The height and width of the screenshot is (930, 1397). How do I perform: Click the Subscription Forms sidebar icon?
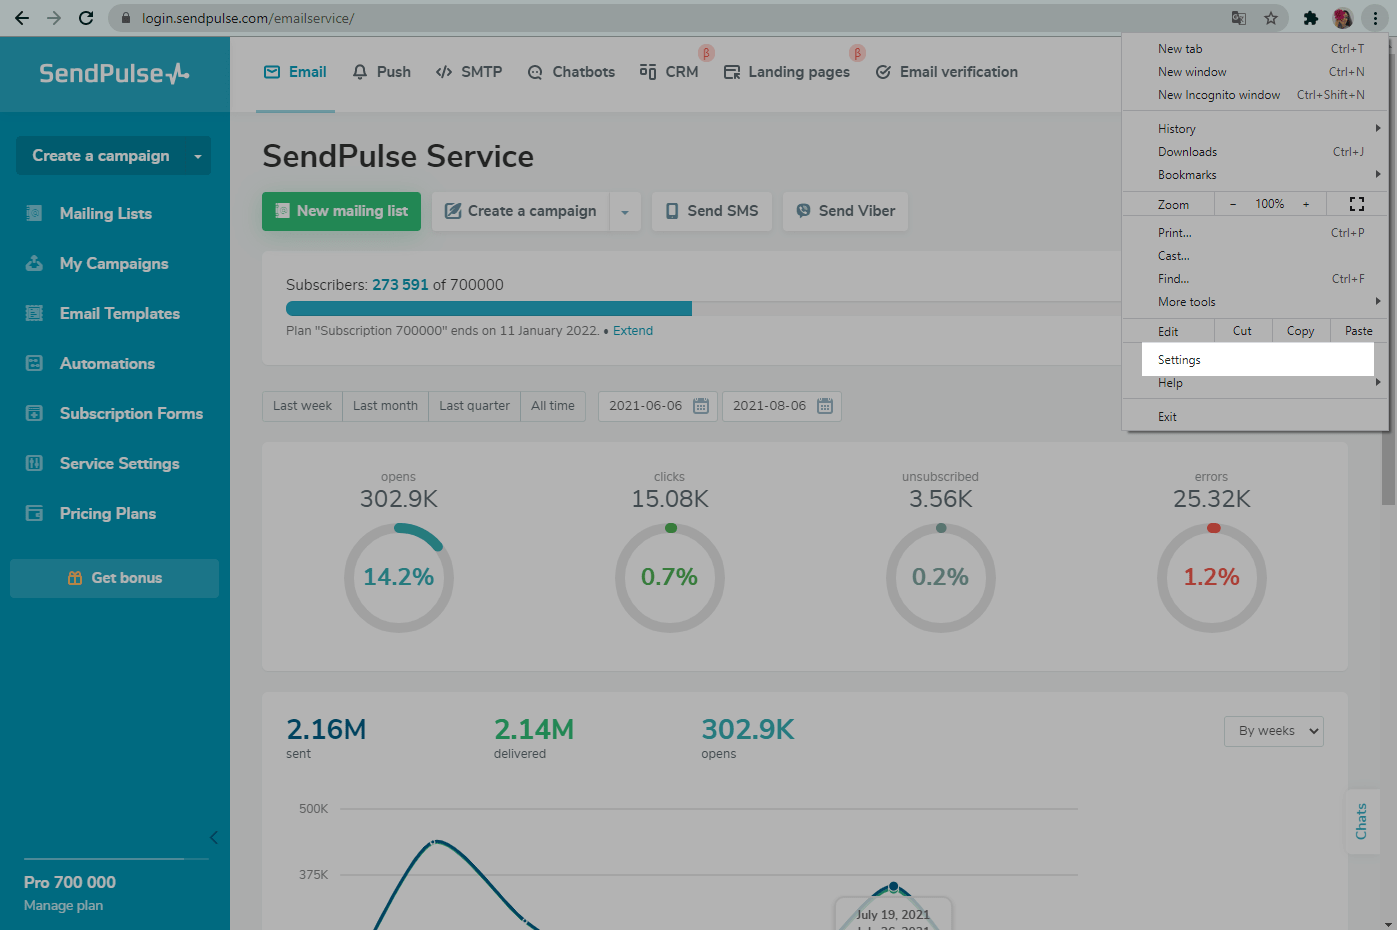click(x=34, y=413)
